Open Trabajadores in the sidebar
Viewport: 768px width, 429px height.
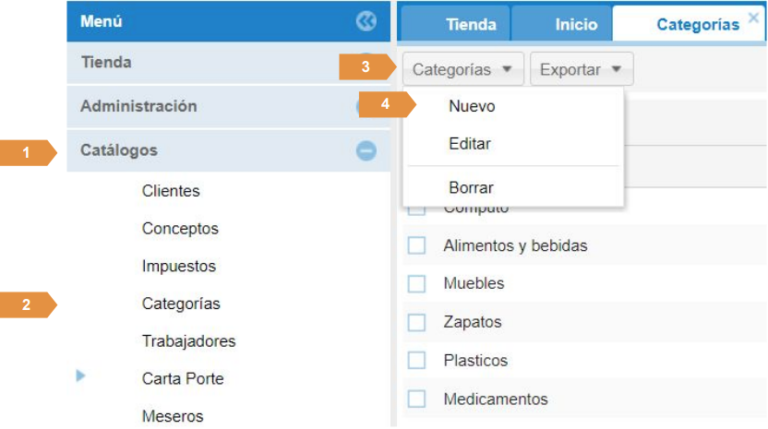189,341
